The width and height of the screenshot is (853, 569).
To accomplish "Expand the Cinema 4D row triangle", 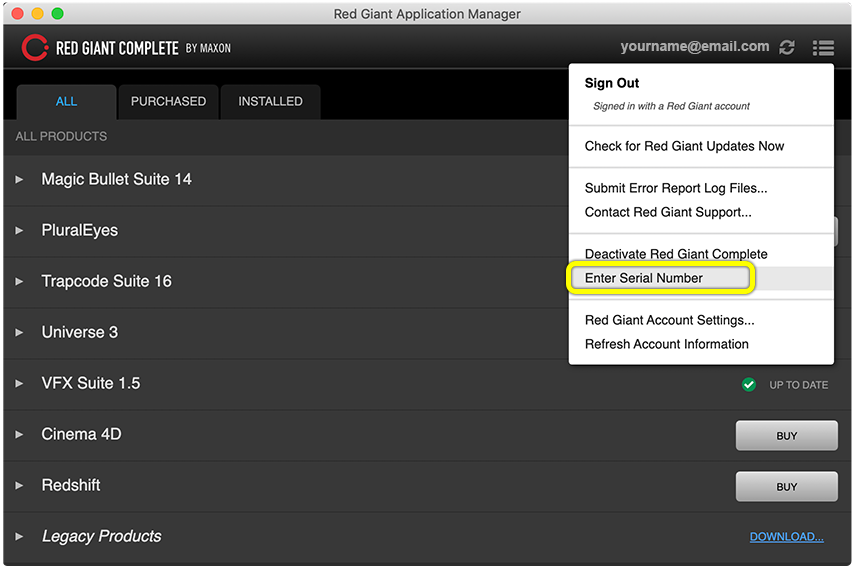I will (x=19, y=434).
